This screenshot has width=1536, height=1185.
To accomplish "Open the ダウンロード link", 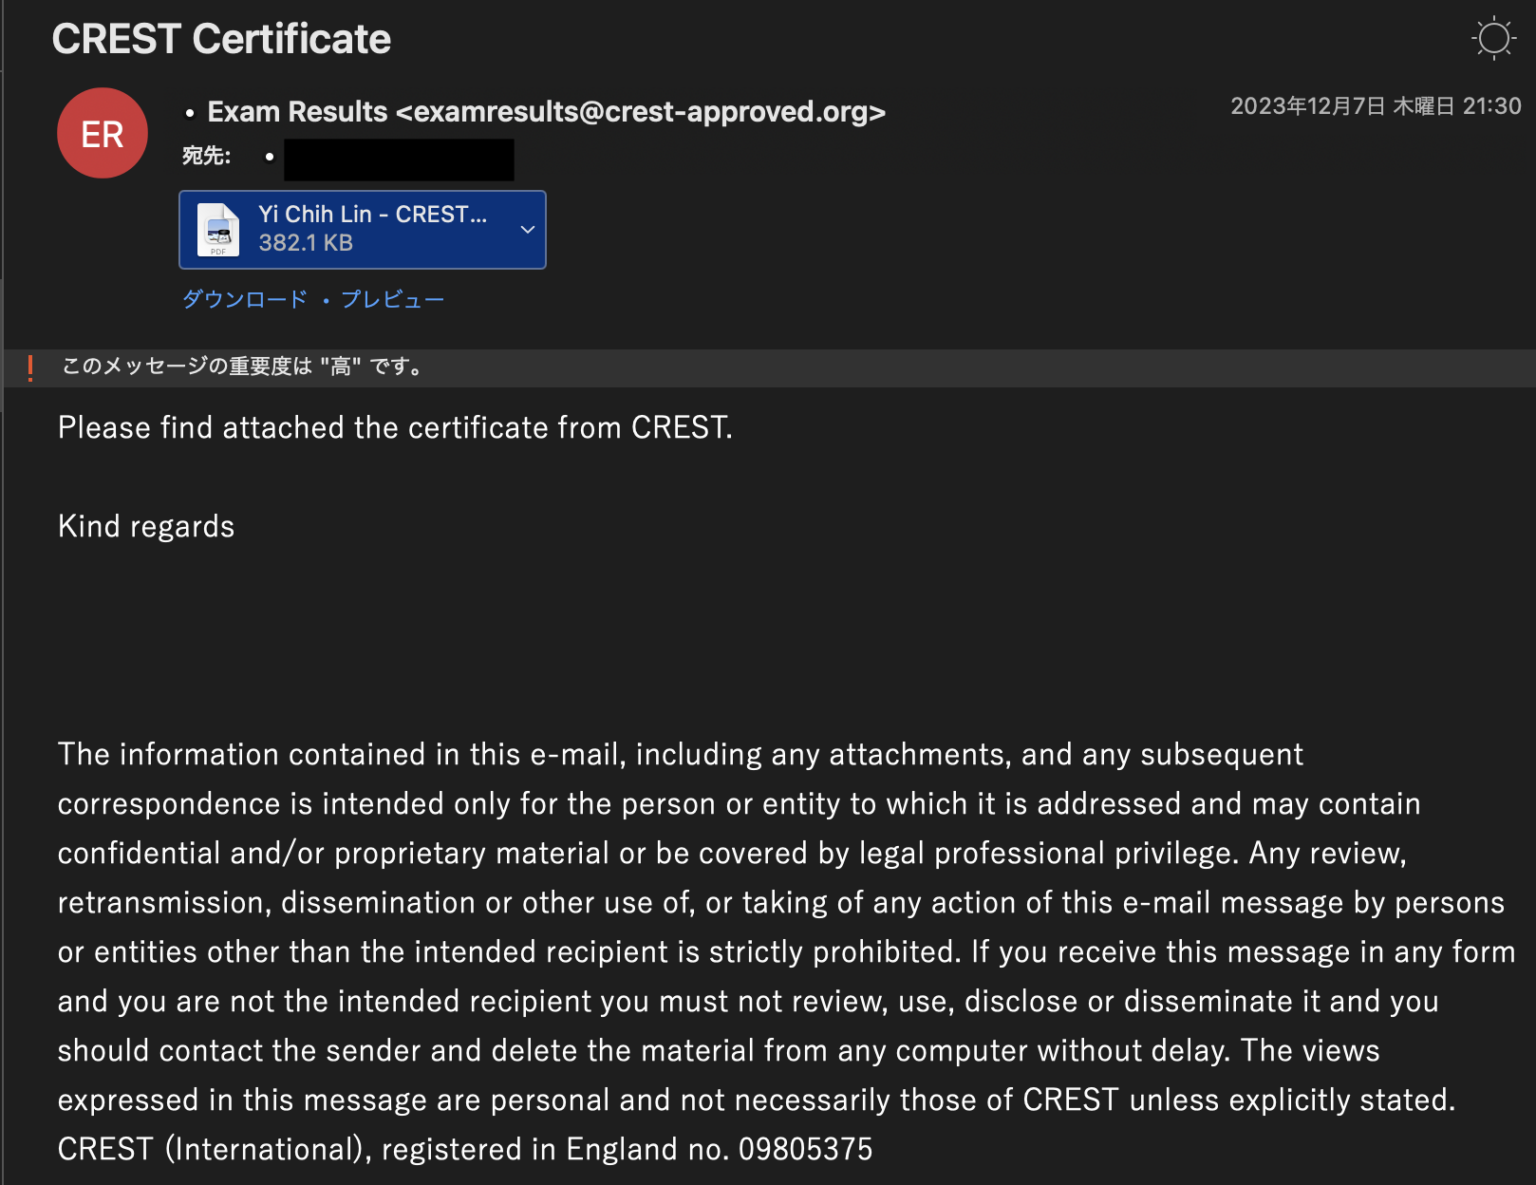I will click(x=244, y=298).
